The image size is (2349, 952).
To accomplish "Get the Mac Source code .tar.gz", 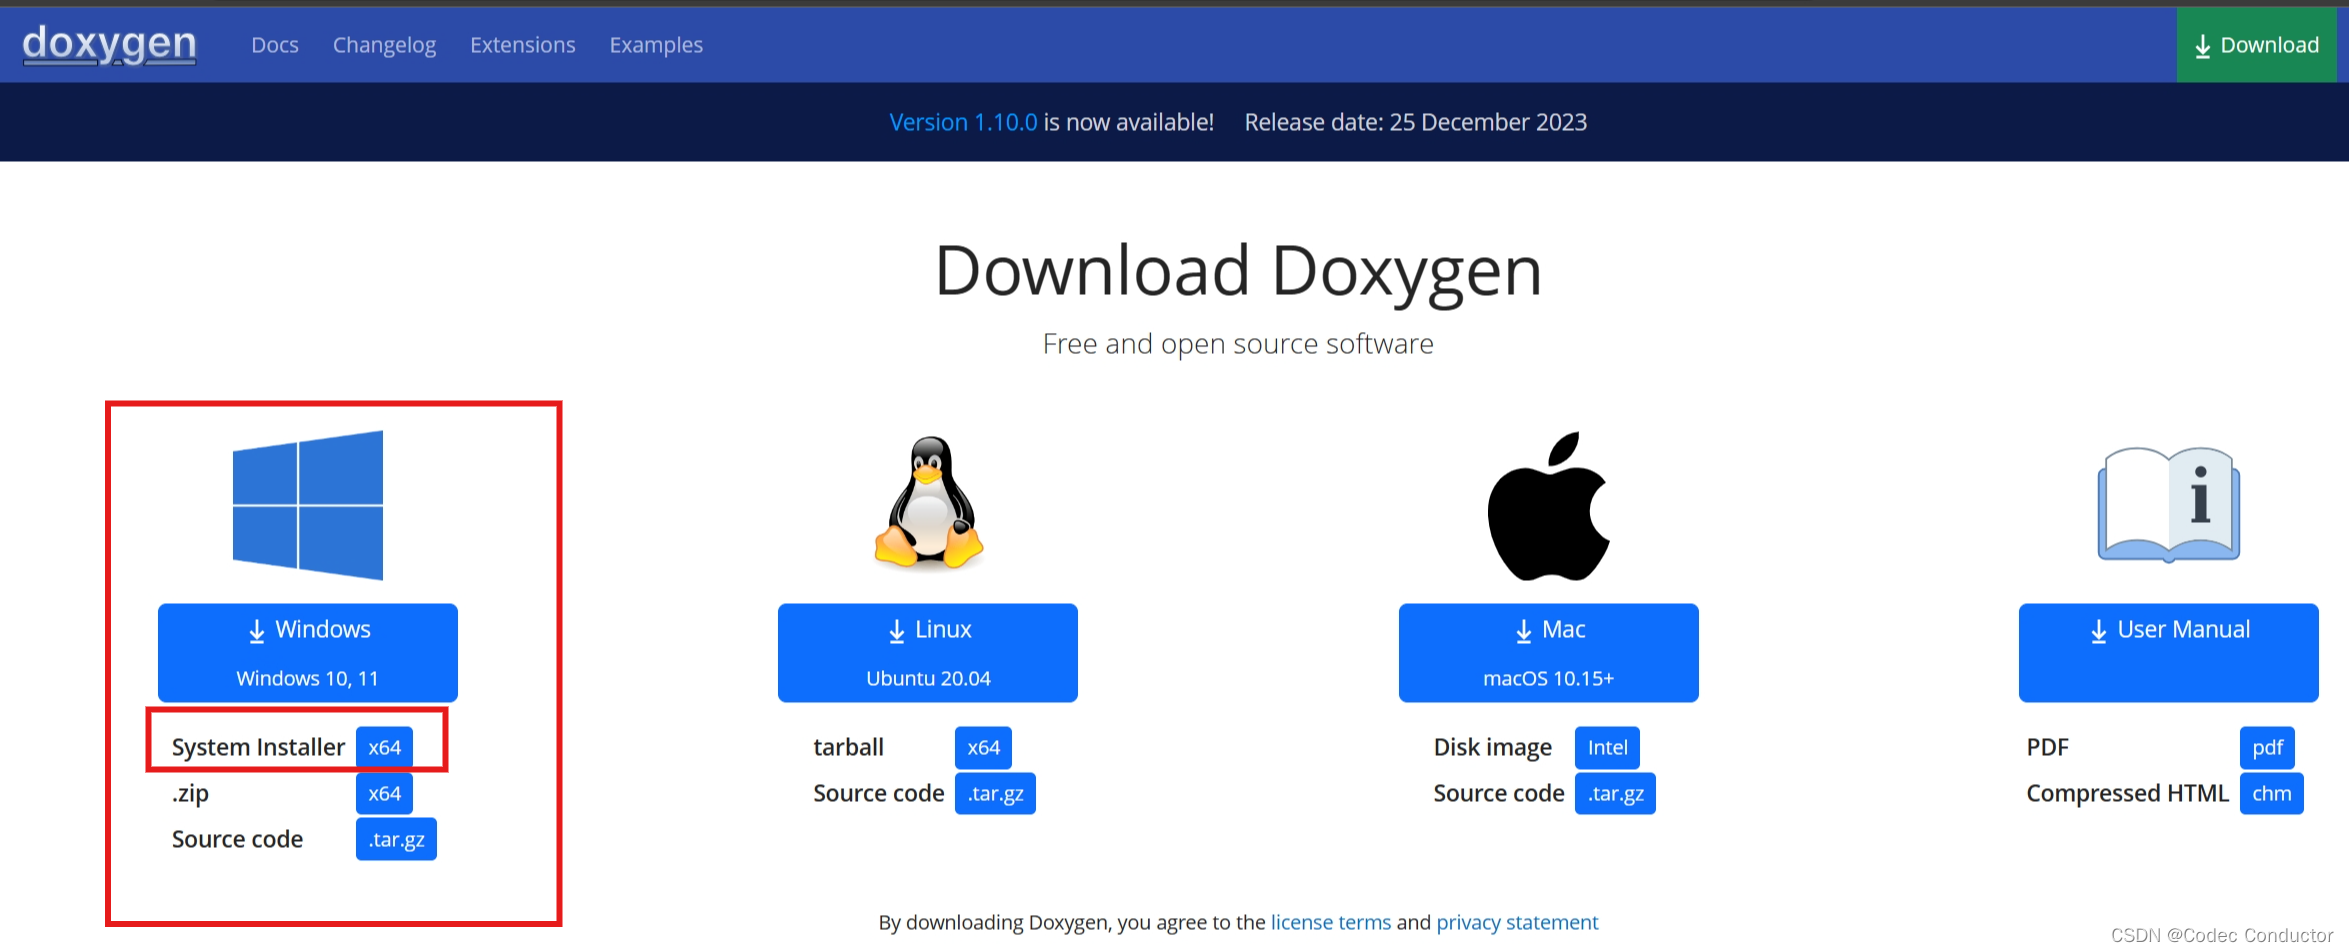I will click(1615, 793).
